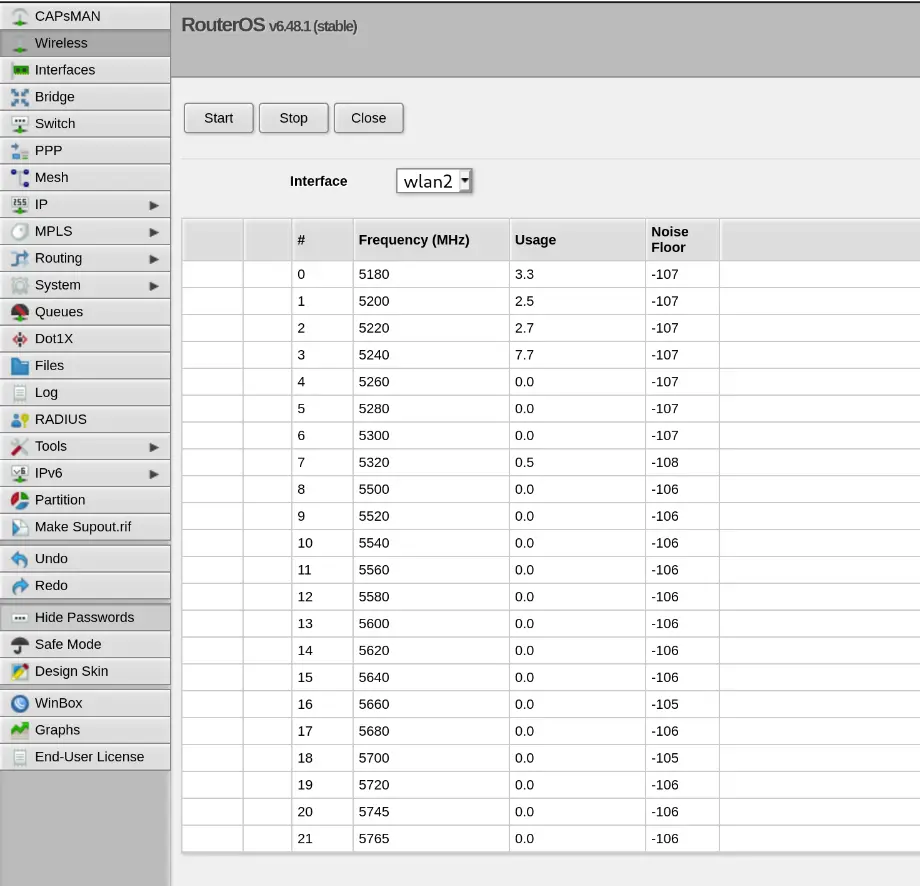Expand the Routing submenu arrow
This screenshot has height=886, width=920.
click(x=154, y=259)
